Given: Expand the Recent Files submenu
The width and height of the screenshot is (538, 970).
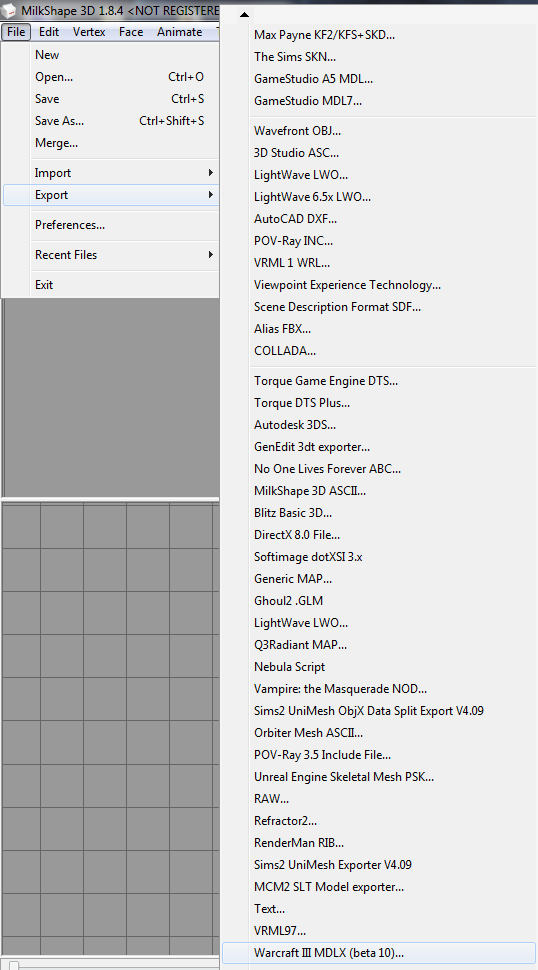Looking at the screenshot, I should 111,255.
